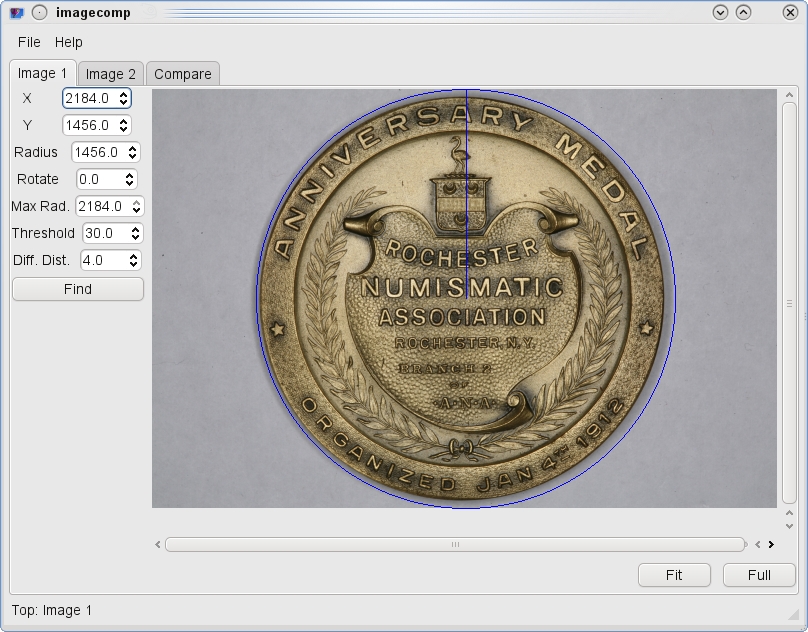The image size is (808, 632).
Task: Decrease the X value with down arrow
Action: (x=124, y=103)
